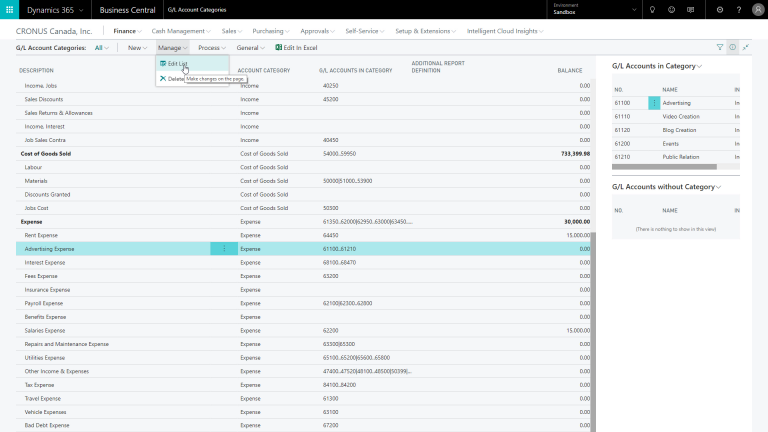The height and width of the screenshot is (432, 768).
Task: Open the settings gear icon
Action: click(x=720, y=9)
